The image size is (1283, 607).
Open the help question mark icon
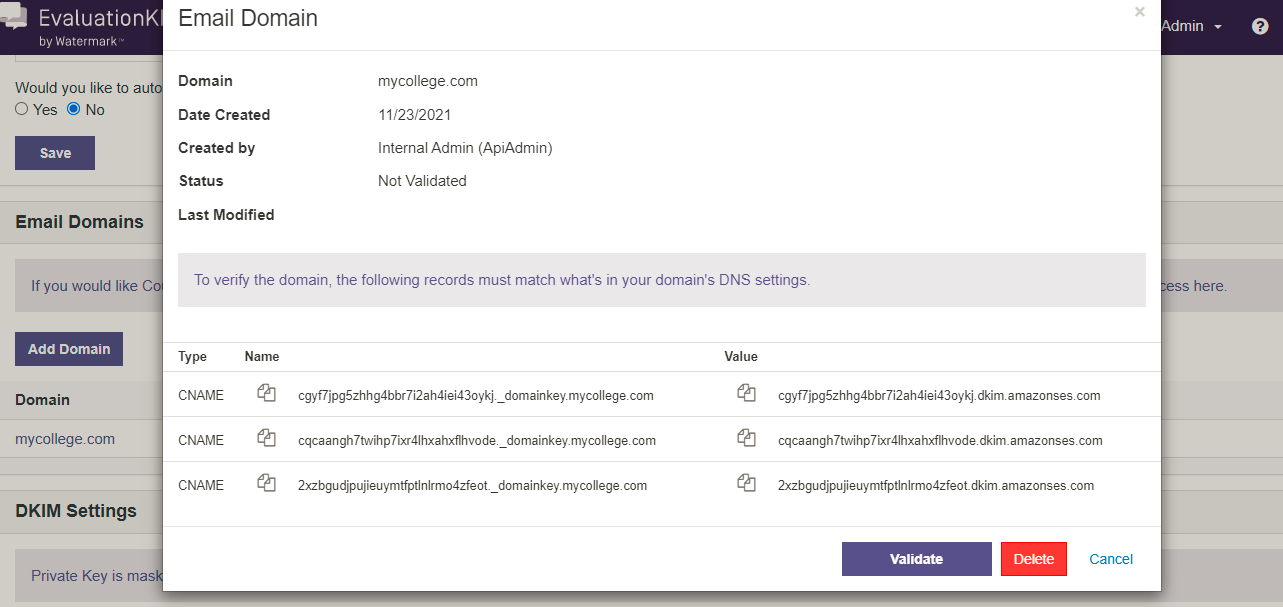[x=1260, y=26]
